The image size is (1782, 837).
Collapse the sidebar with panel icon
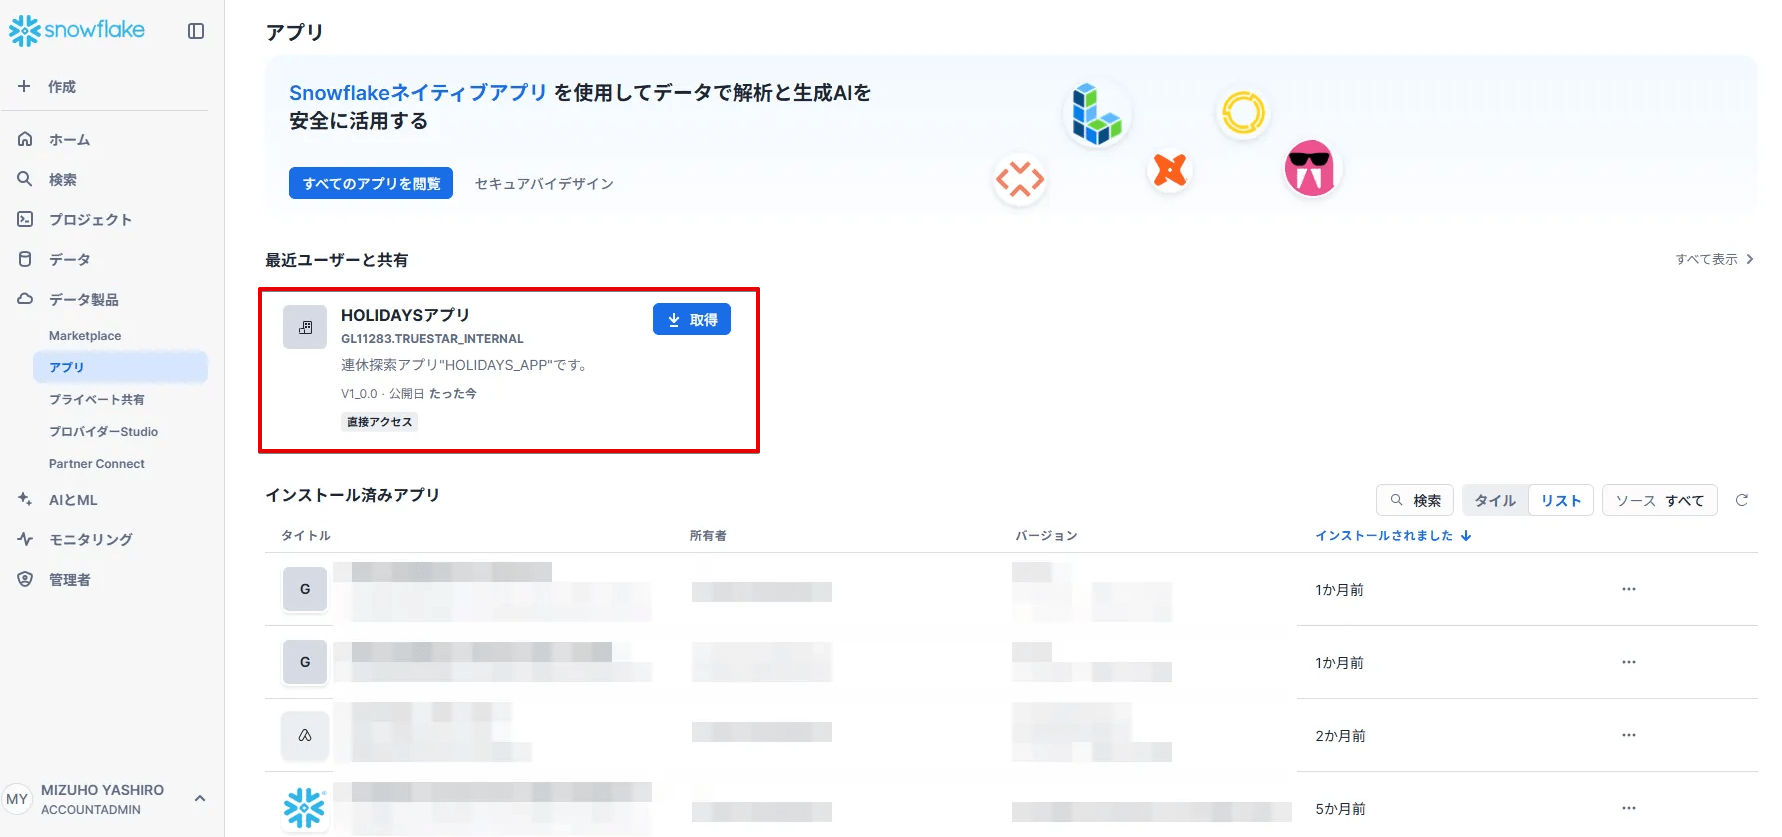pos(196,31)
